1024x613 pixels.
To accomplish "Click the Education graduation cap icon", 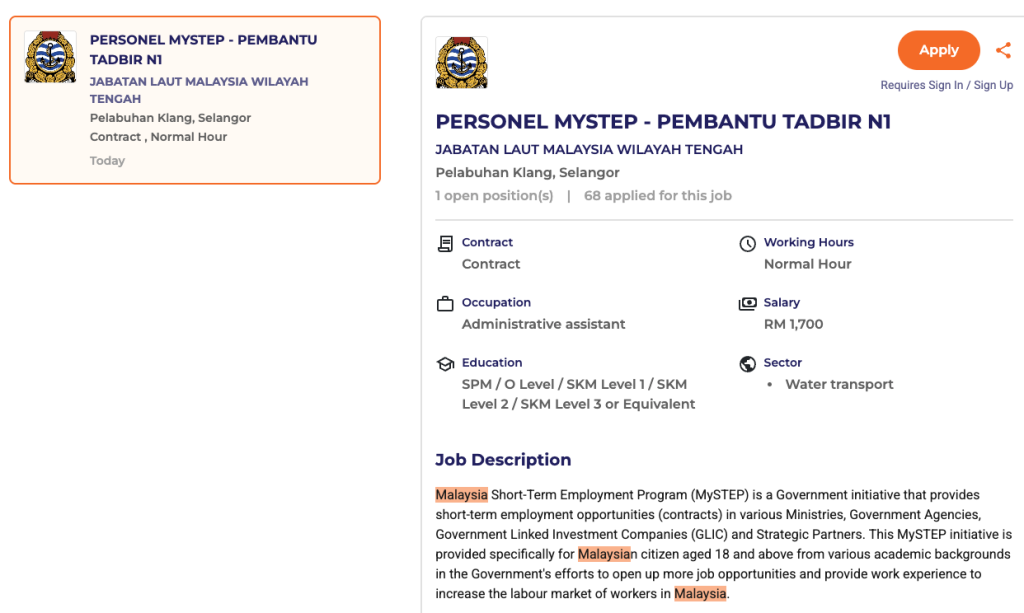I will coord(446,364).
